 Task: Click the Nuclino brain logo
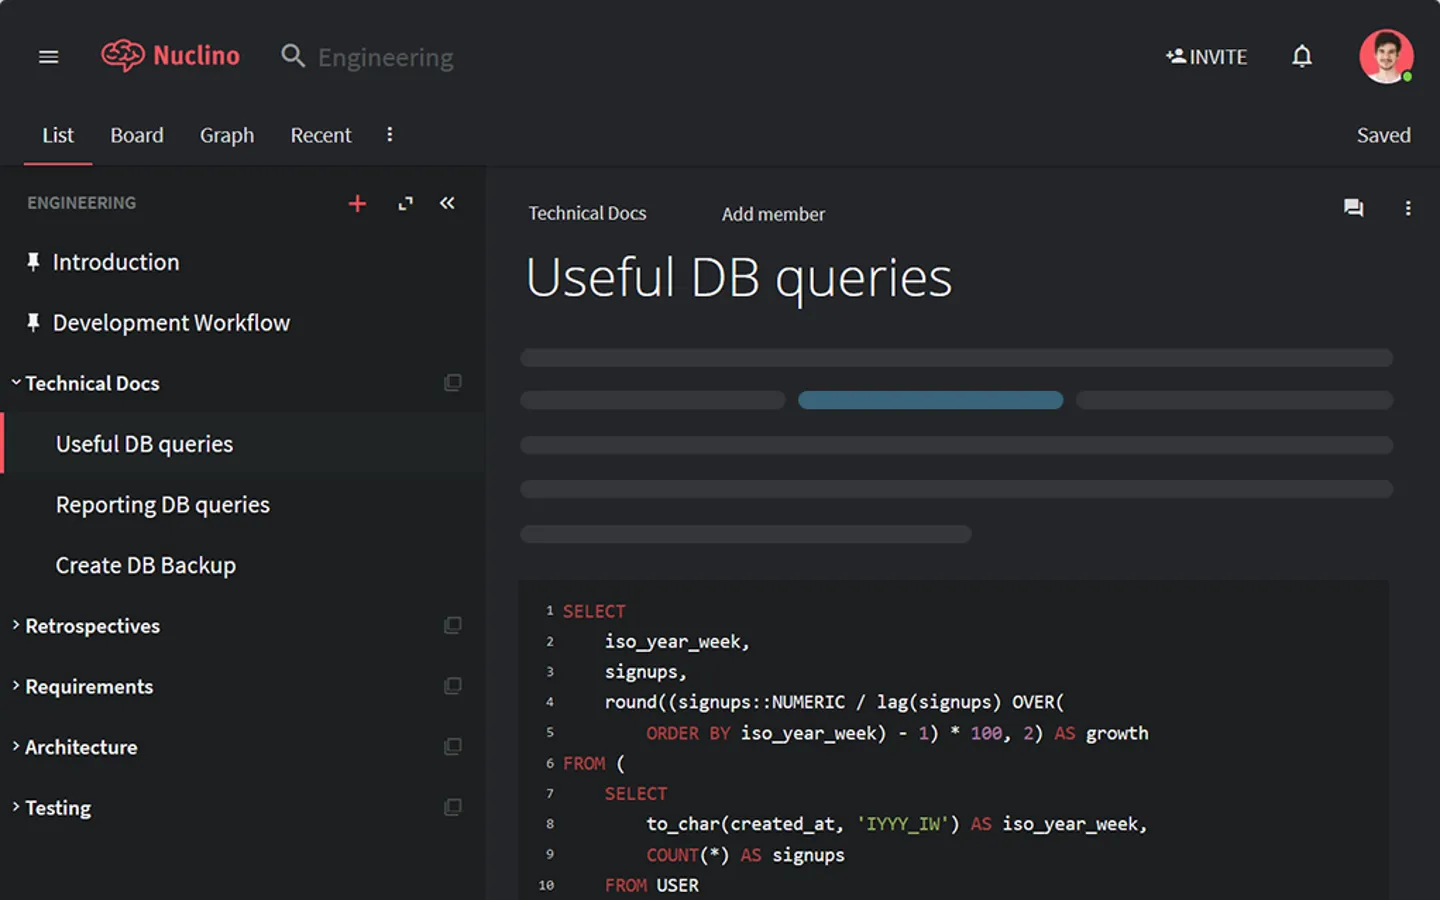pos(123,55)
